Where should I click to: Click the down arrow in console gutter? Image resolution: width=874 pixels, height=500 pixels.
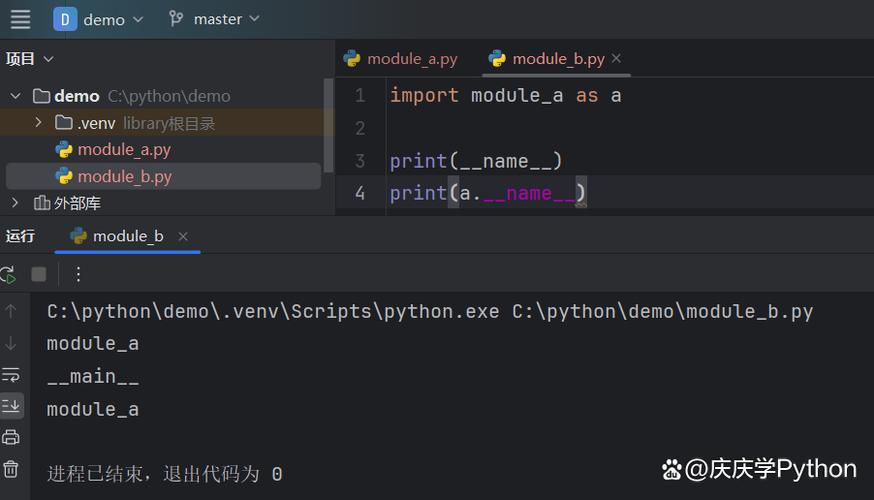pos(11,343)
